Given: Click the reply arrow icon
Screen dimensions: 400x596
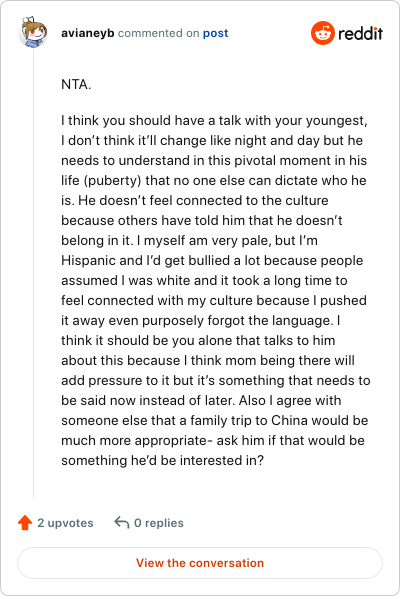Looking at the screenshot, I should coord(122,522).
